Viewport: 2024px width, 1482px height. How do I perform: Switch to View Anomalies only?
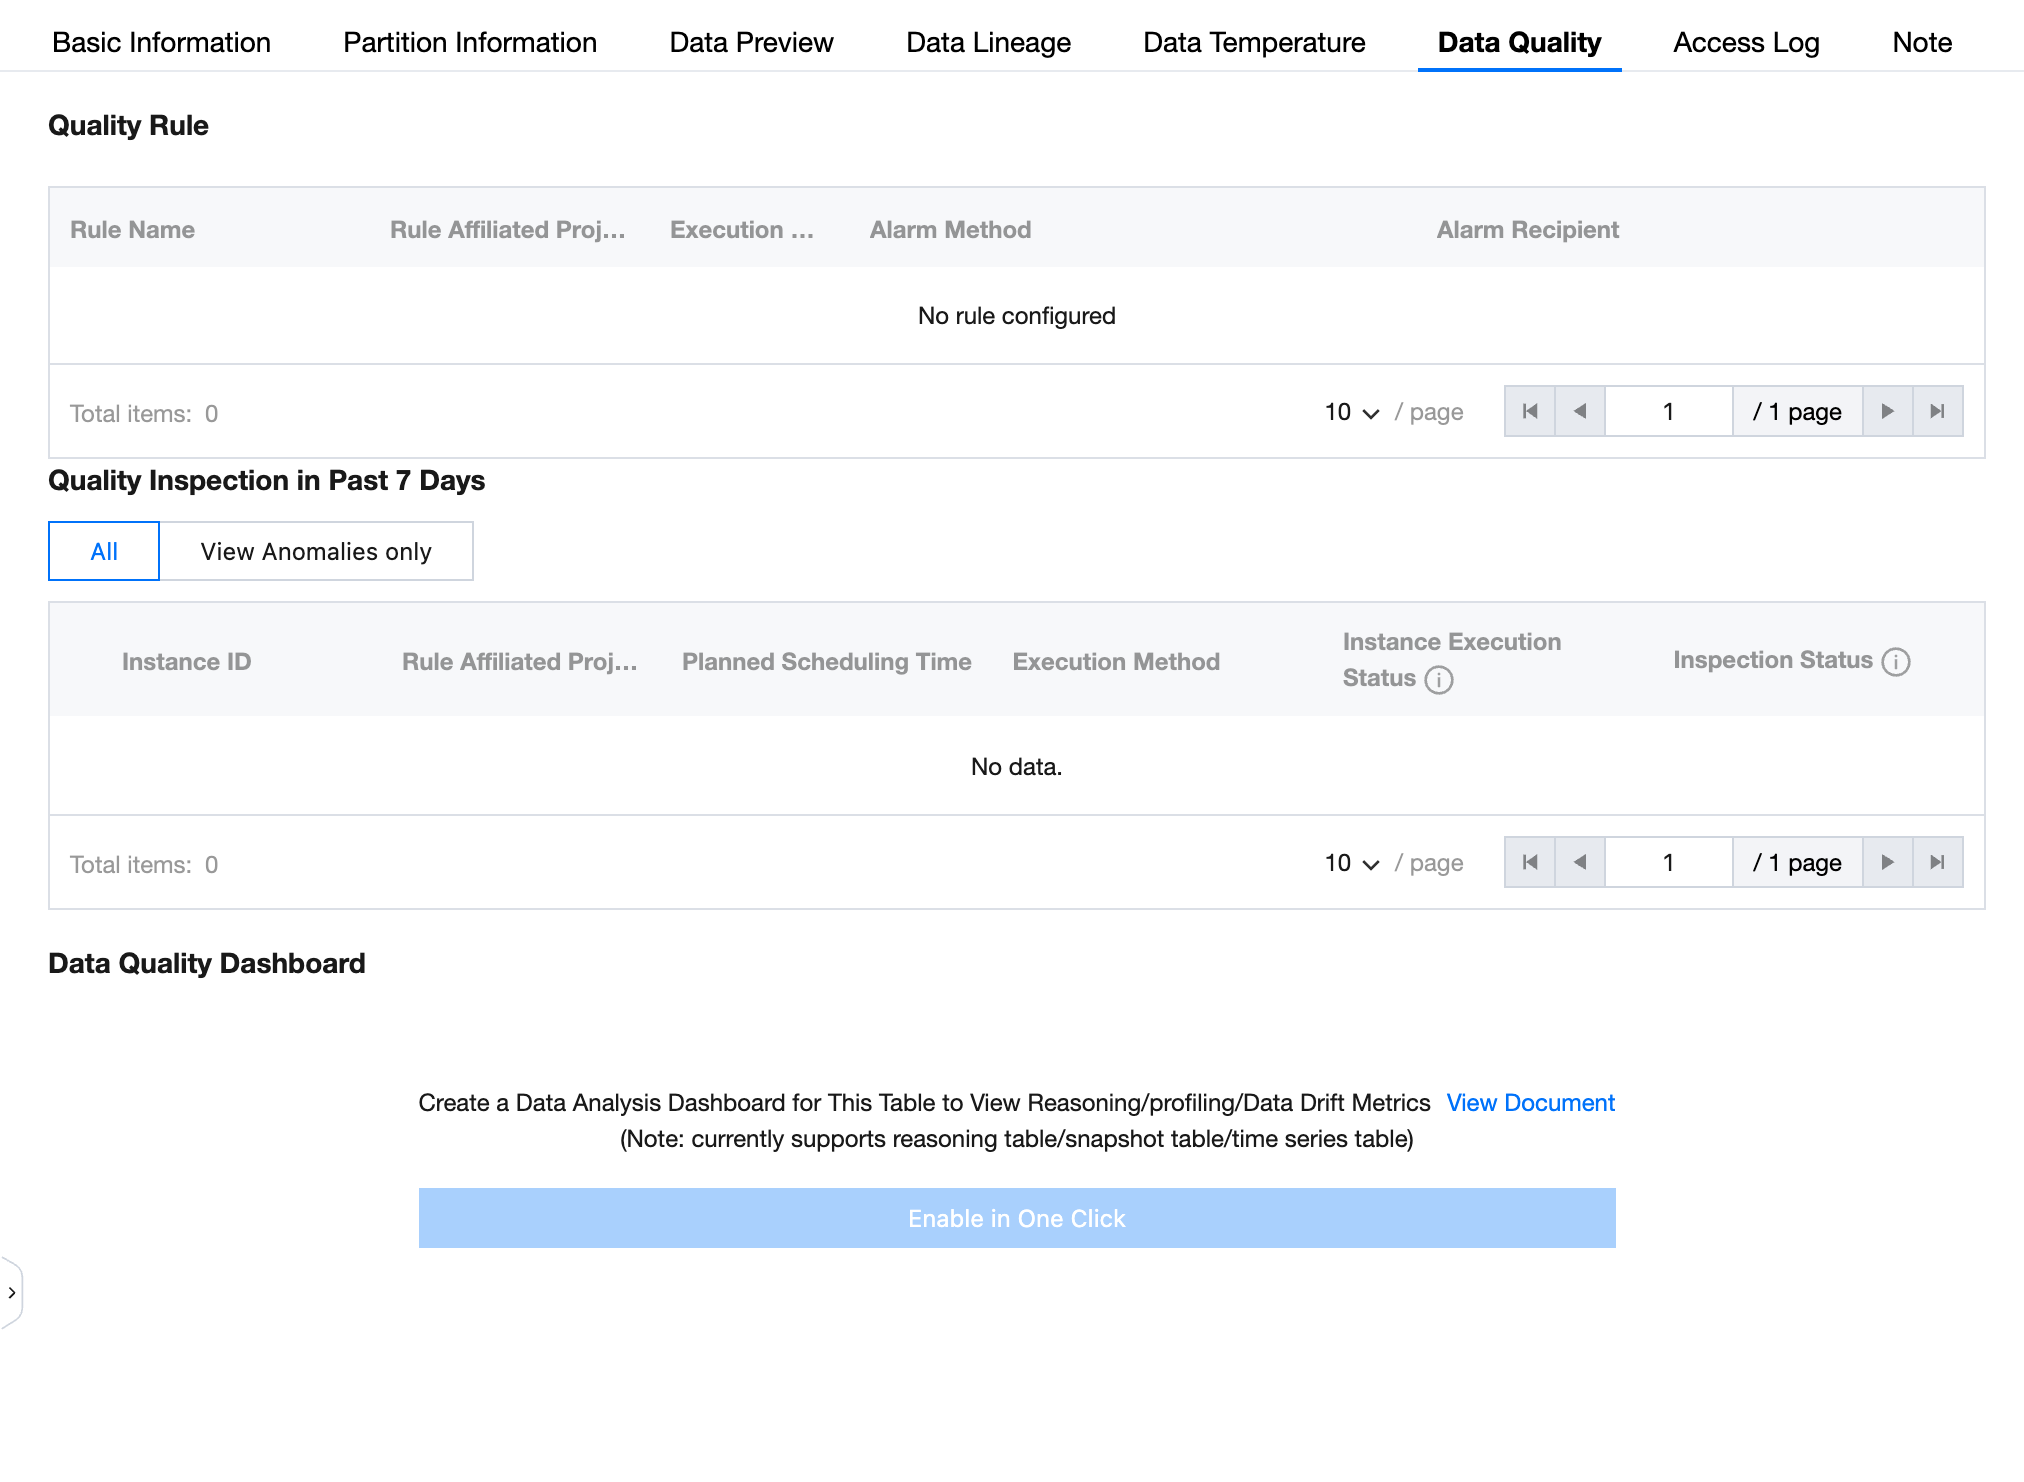coord(316,551)
